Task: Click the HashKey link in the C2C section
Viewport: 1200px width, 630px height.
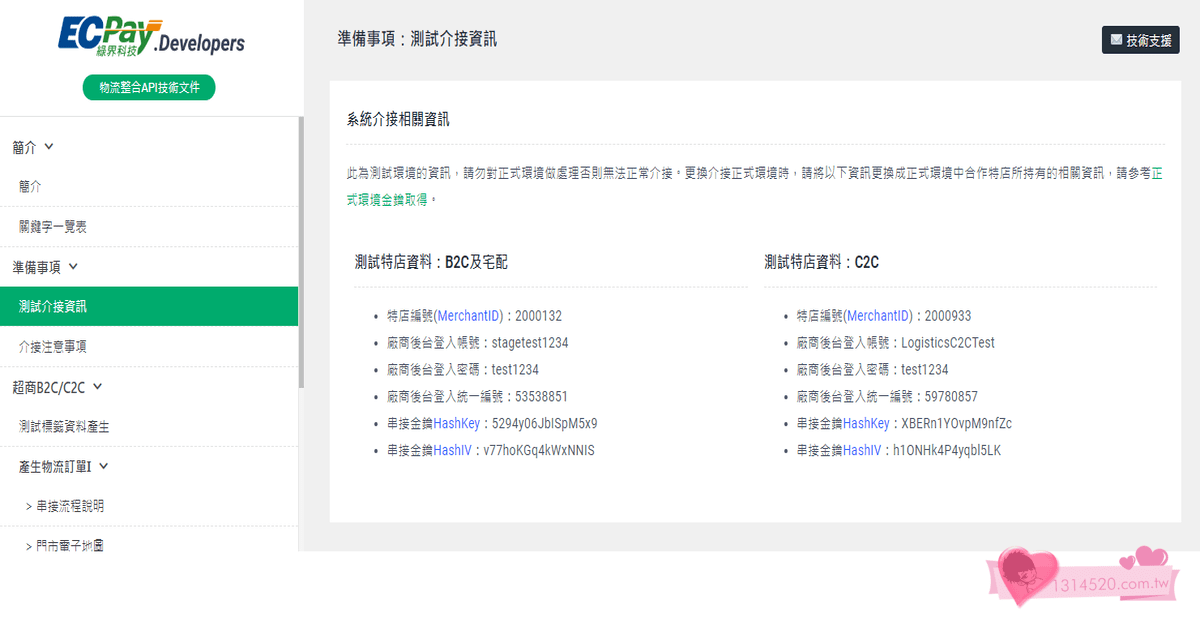Action: (x=868, y=423)
